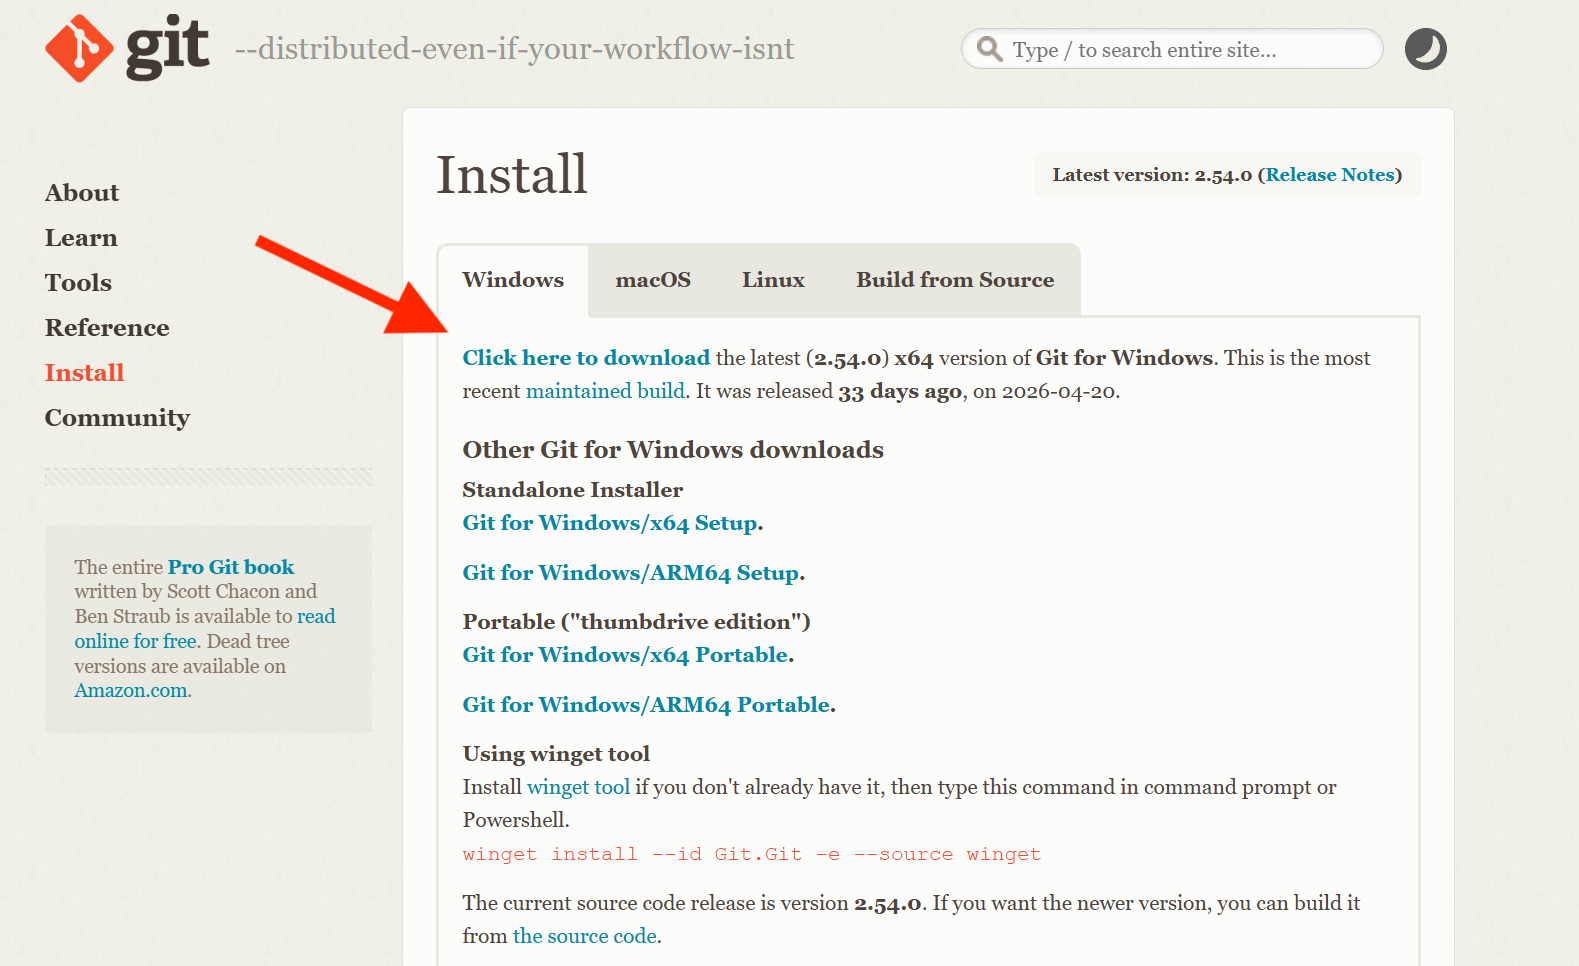Click the 'read online for free' link
Viewport: 1579px width, 966px height.
pyautogui.click(x=205, y=629)
